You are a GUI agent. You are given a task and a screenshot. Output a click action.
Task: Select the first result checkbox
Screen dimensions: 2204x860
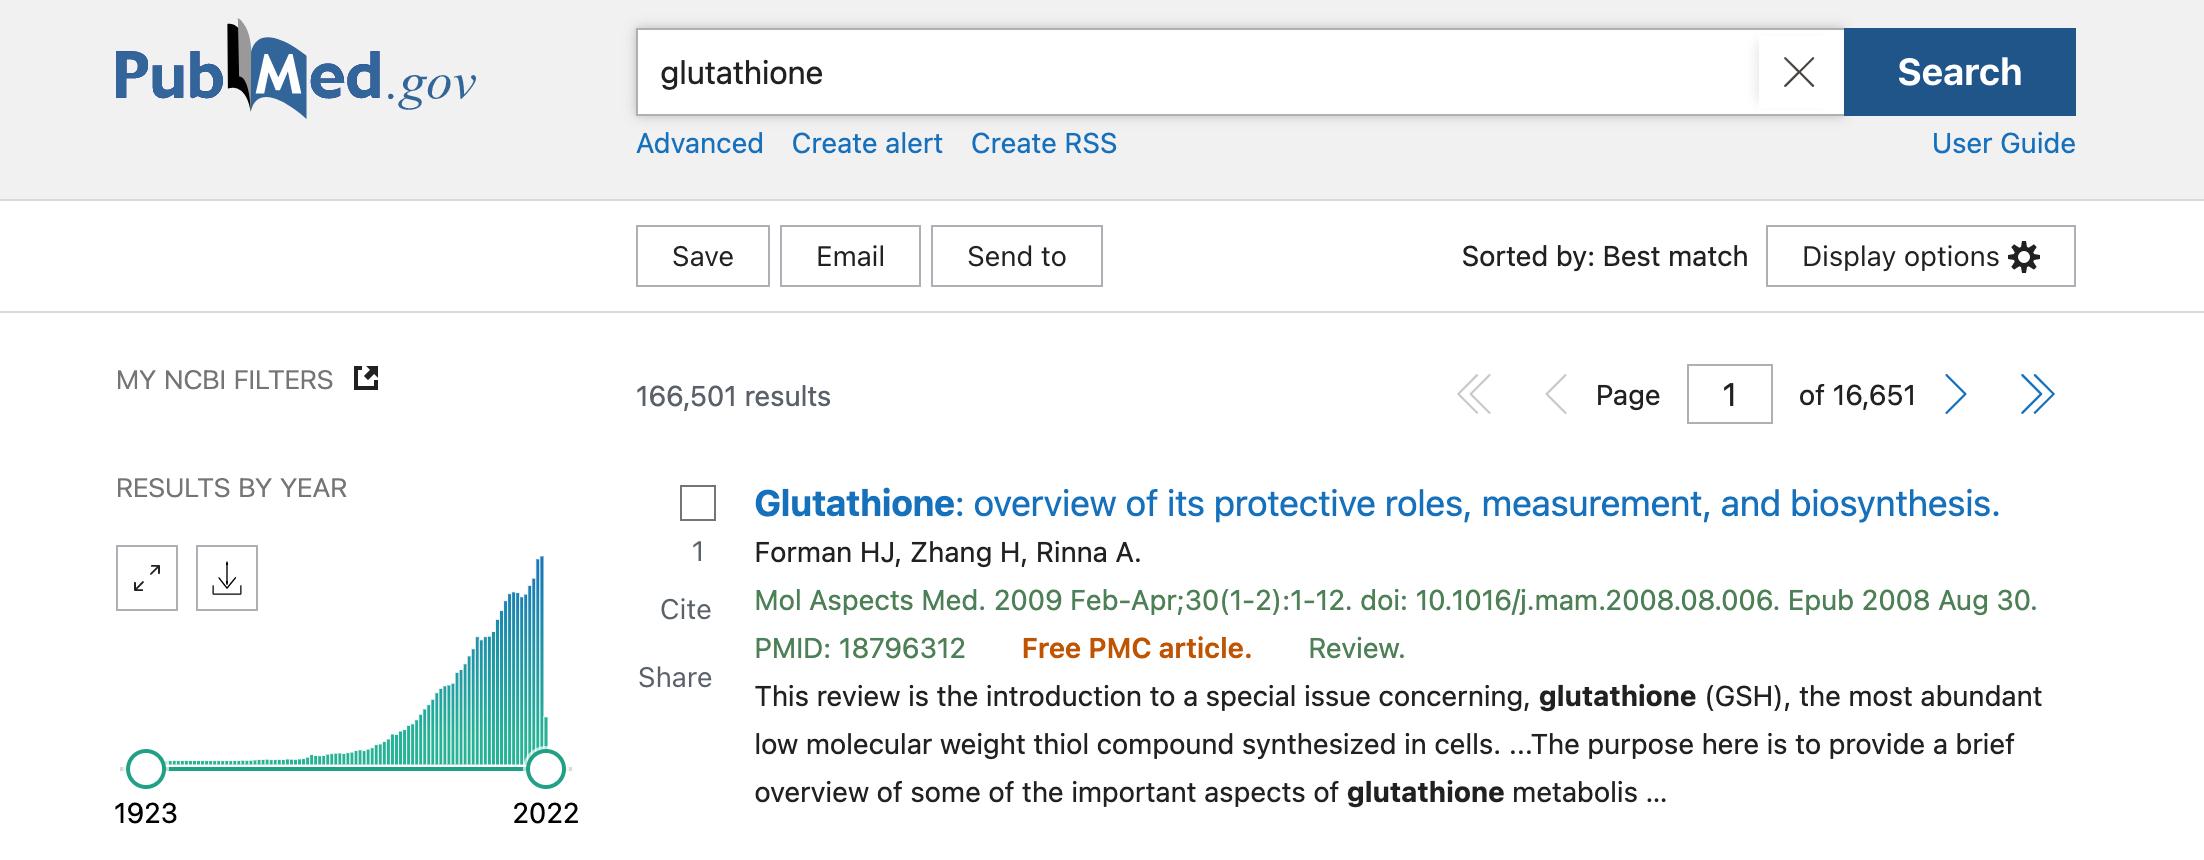698,503
